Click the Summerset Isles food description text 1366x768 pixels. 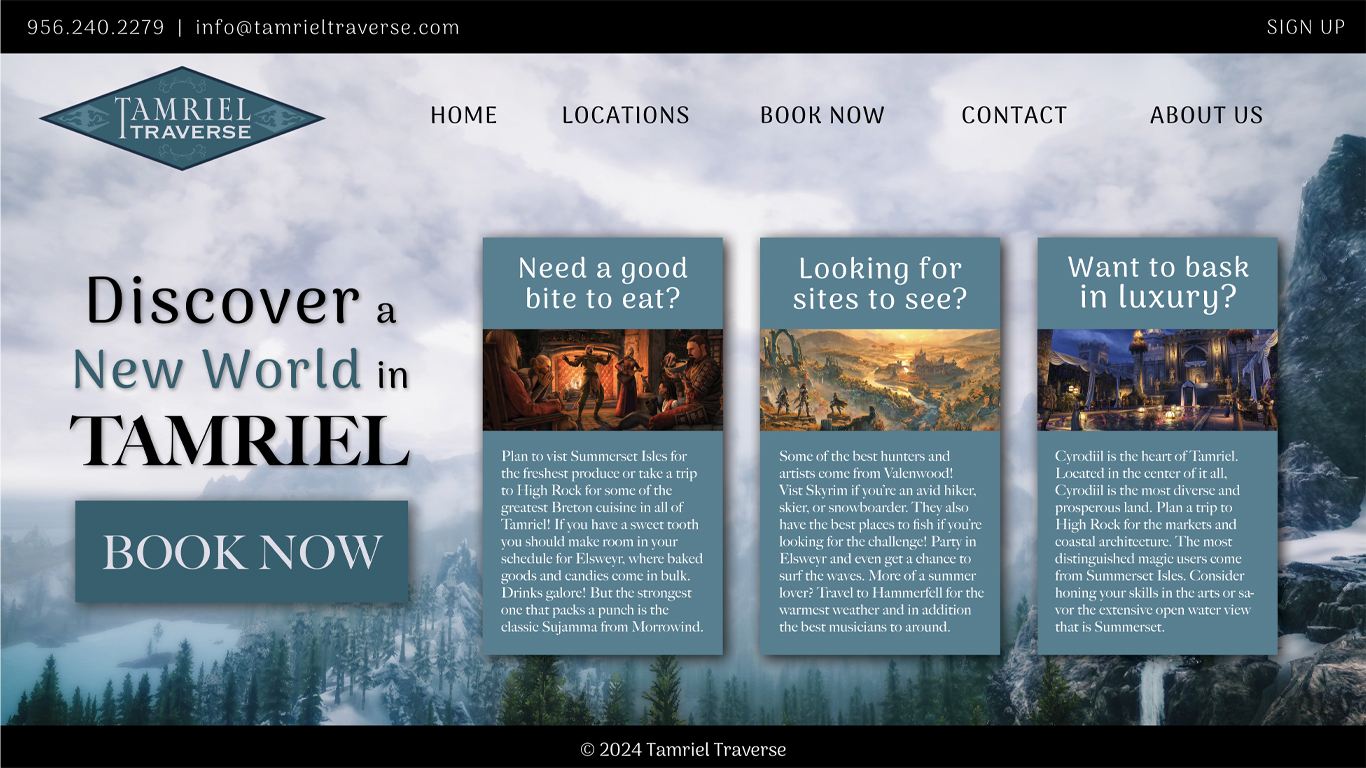(x=602, y=541)
